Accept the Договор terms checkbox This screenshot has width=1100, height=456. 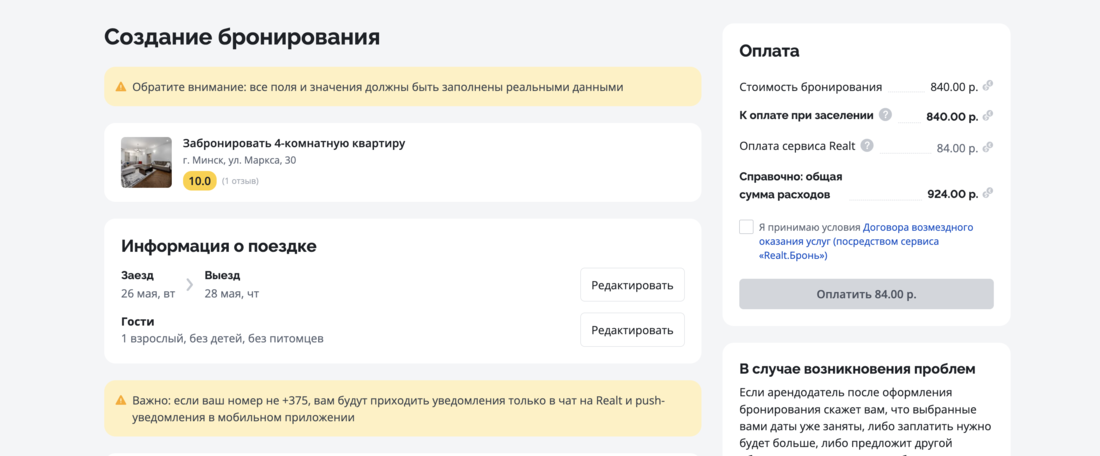click(x=746, y=227)
